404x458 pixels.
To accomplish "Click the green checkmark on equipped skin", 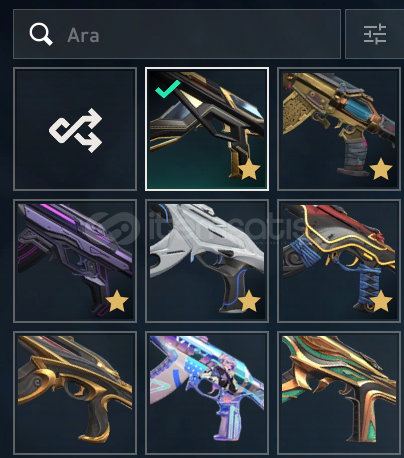I will pos(168,89).
